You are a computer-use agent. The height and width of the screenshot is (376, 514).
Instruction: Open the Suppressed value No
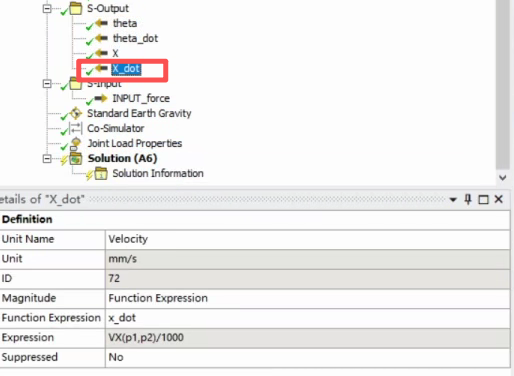tap(307, 357)
